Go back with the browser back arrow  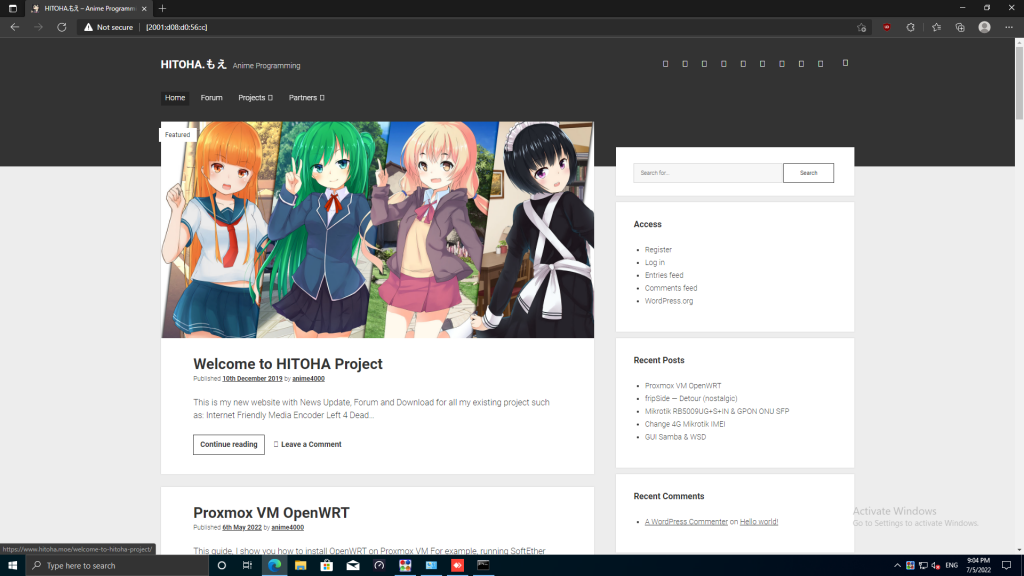14,27
